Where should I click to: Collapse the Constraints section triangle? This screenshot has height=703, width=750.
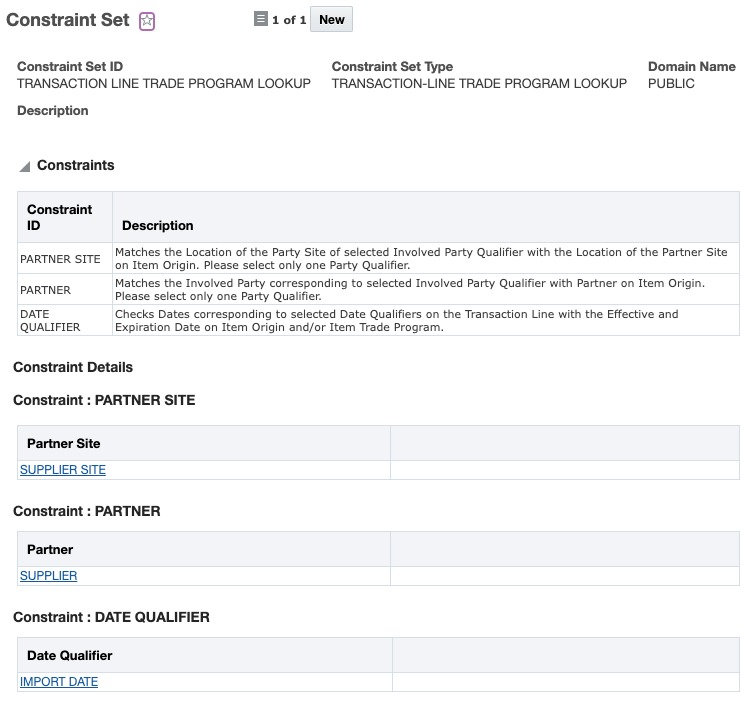[24, 167]
